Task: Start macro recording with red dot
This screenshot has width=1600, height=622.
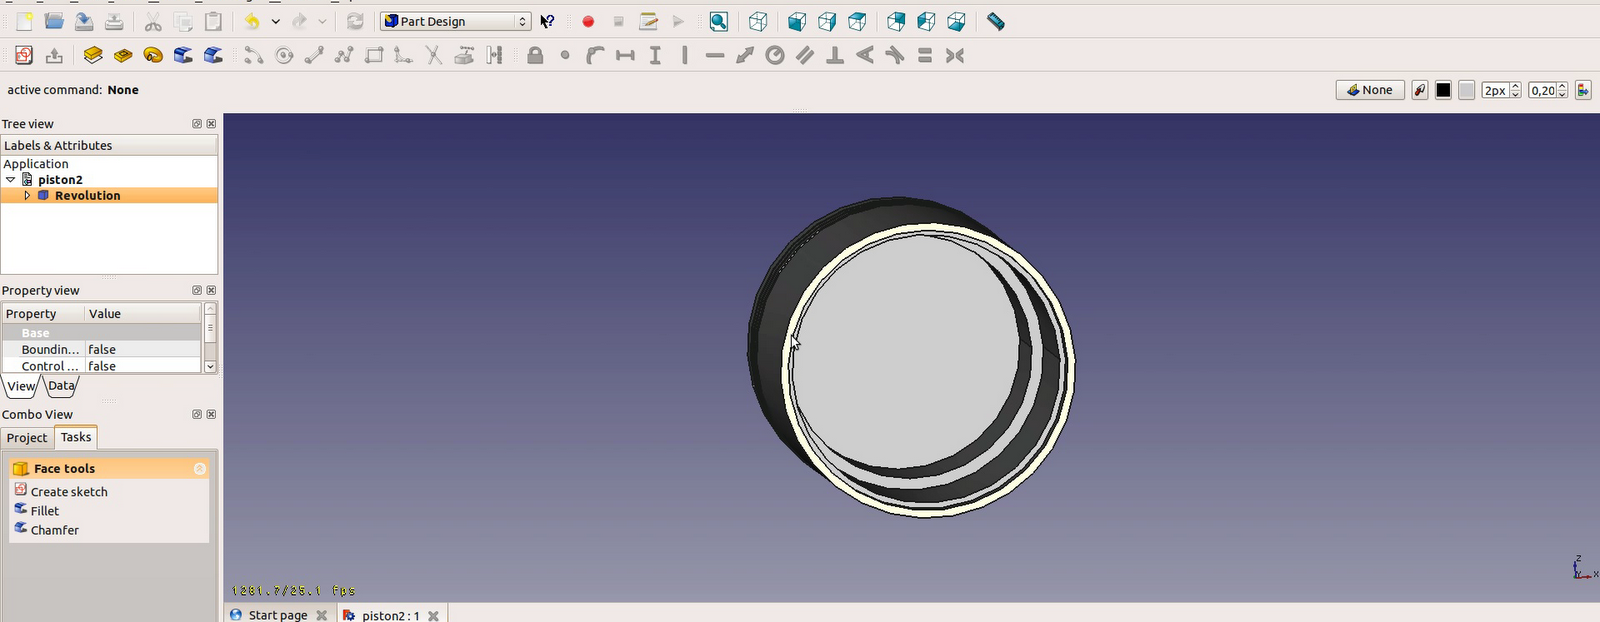Action: [x=588, y=21]
